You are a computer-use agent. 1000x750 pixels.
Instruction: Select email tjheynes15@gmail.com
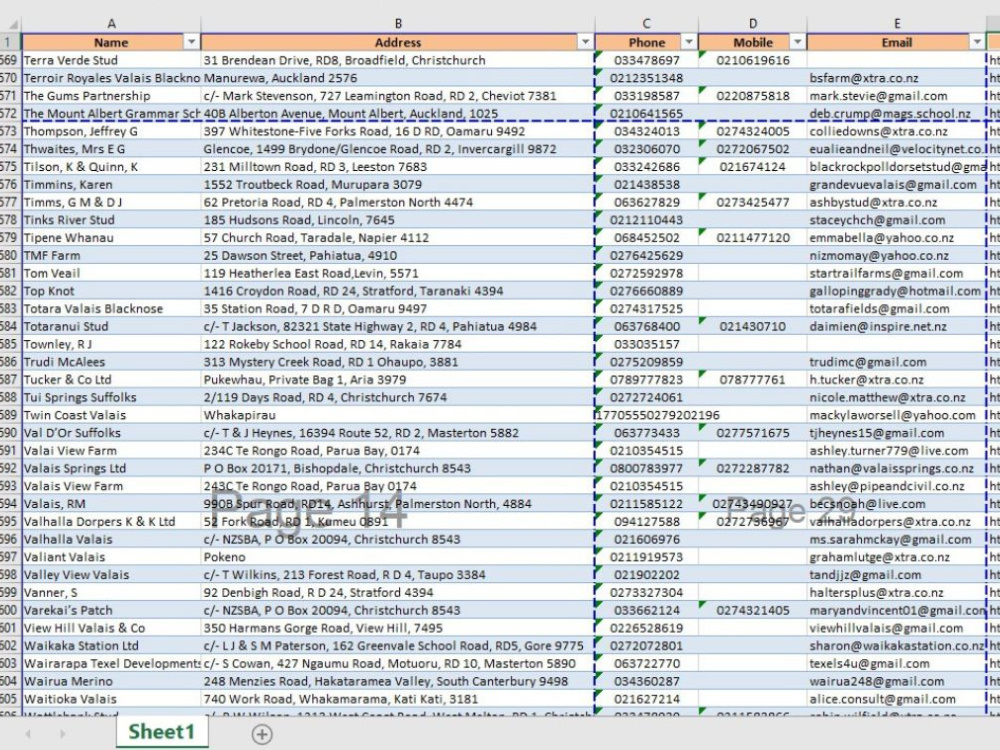pyautogui.click(x=896, y=432)
